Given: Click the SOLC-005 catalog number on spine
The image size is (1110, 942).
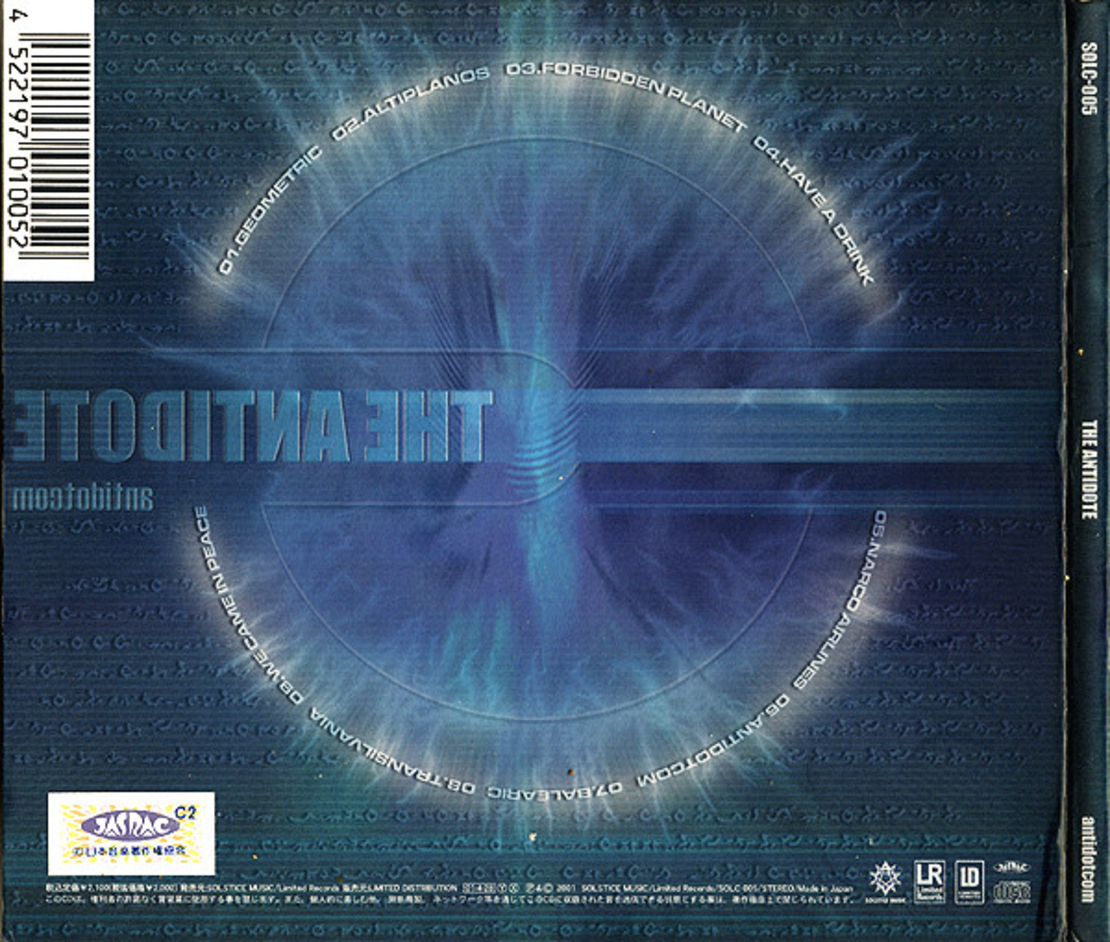Looking at the screenshot, I should 1088,79.
